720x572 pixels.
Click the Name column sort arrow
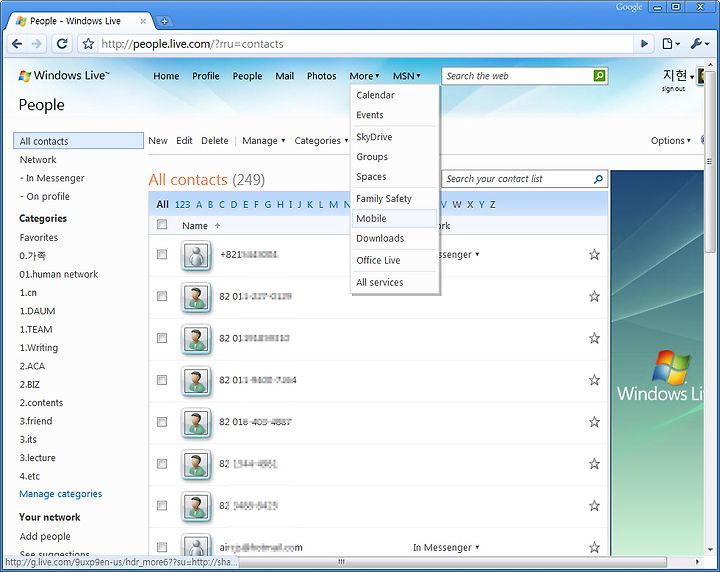pos(218,225)
